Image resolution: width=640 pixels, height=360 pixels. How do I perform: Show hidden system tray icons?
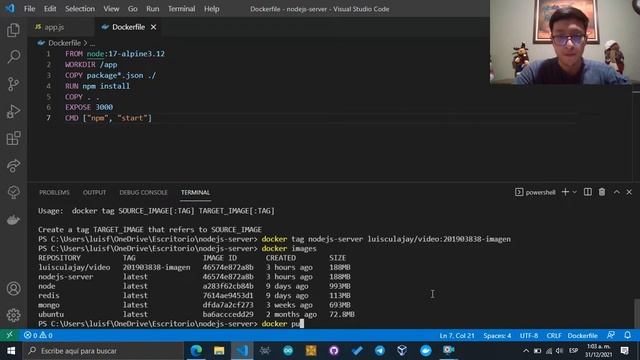pos(526,351)
